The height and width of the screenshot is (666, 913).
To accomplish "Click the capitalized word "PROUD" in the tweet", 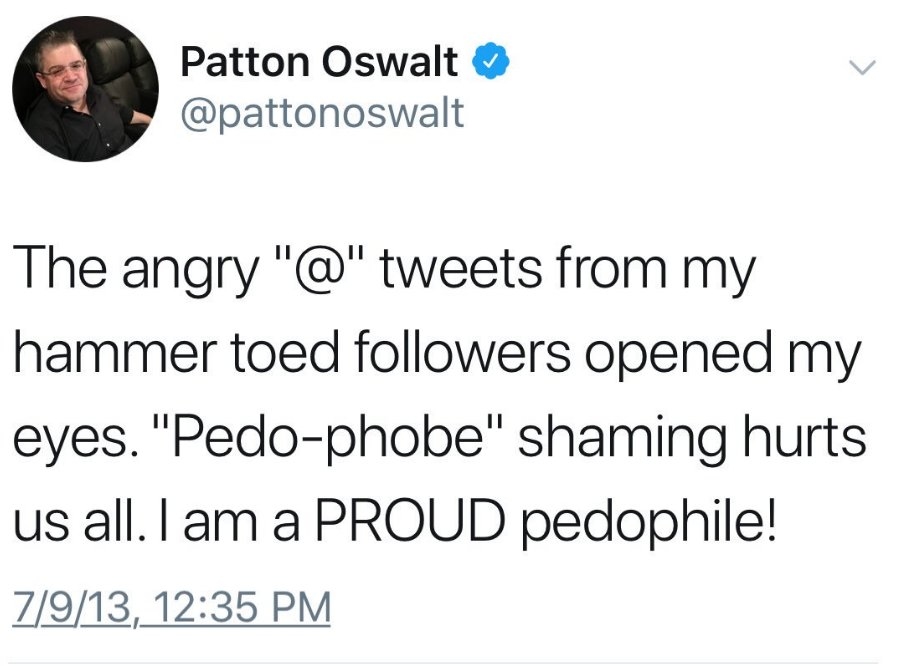I will (423, 521).
